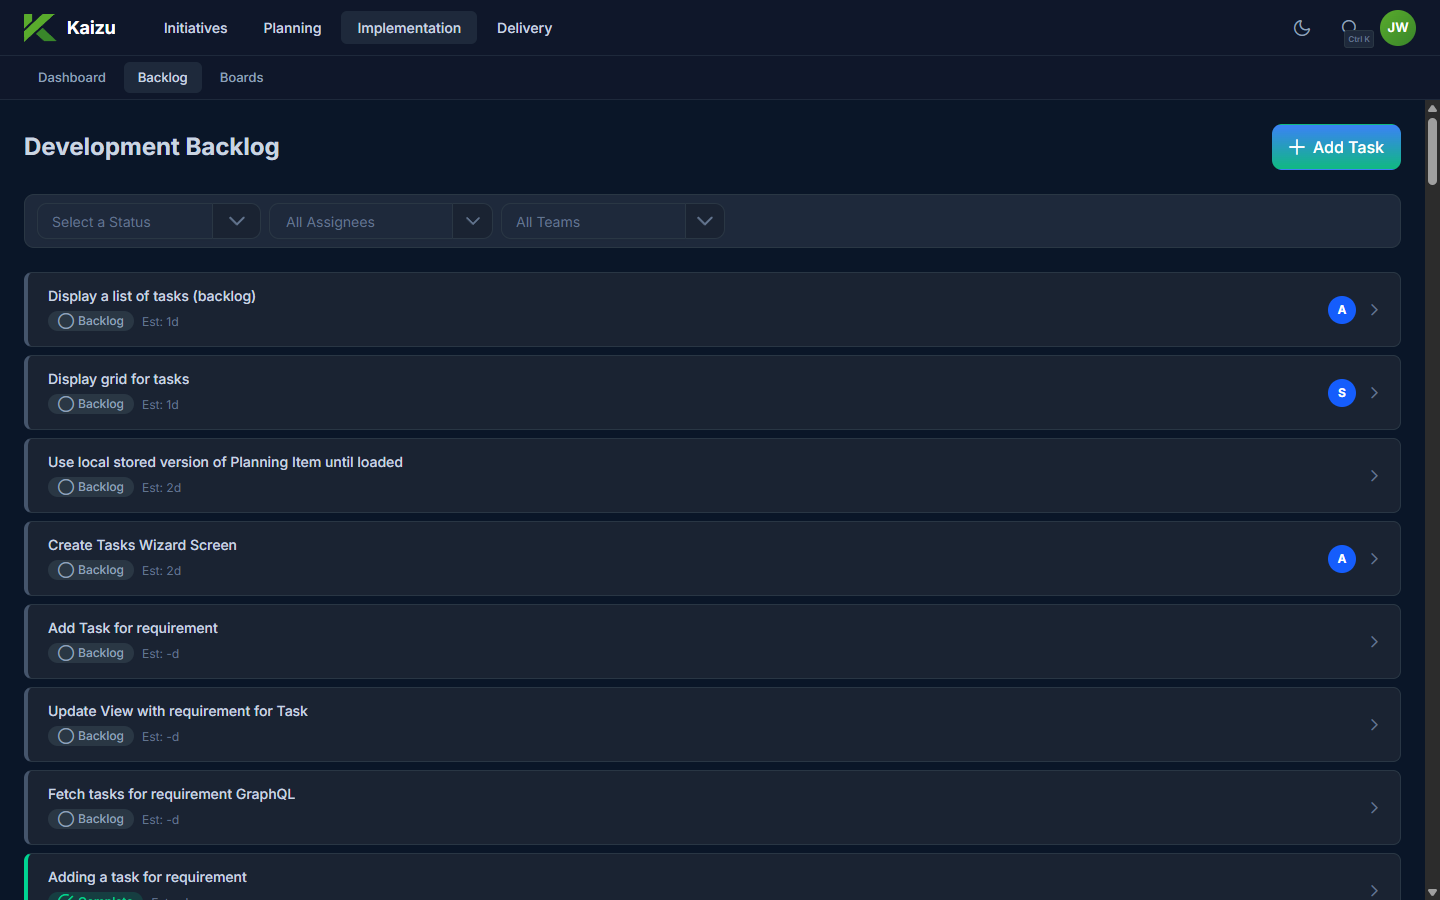Screen dimensions: 1440x900
Task: Open search with the magnifier icon
Action: tap(1349, 28)
